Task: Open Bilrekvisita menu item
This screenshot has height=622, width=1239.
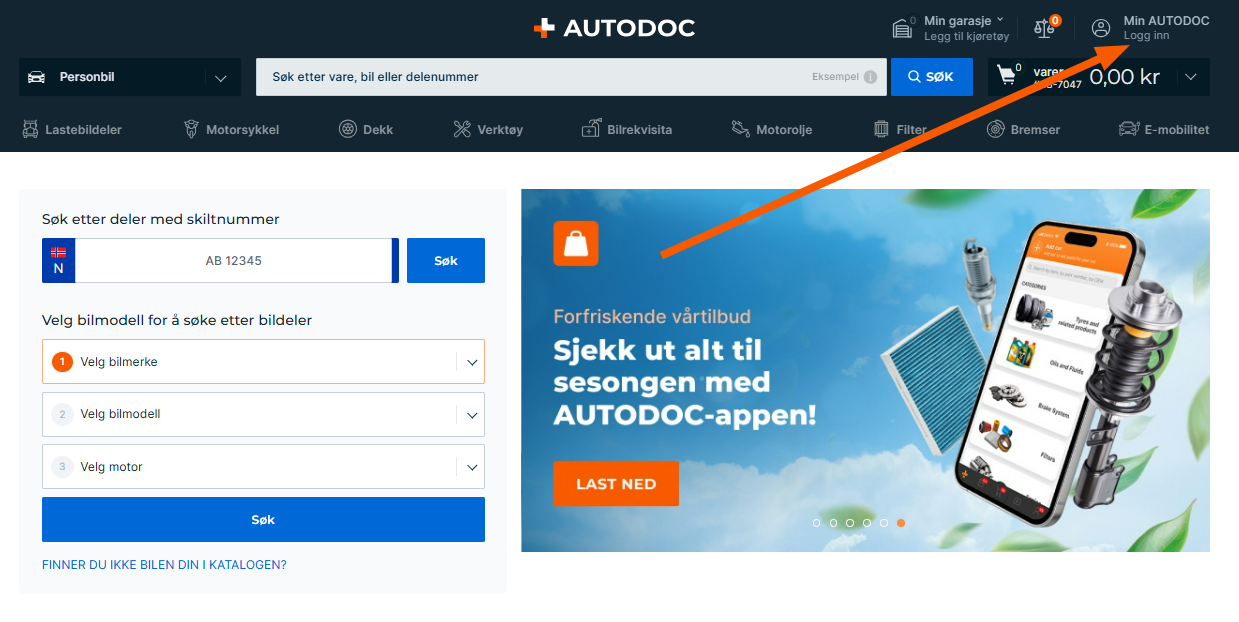Action: [x=627, y=129]
